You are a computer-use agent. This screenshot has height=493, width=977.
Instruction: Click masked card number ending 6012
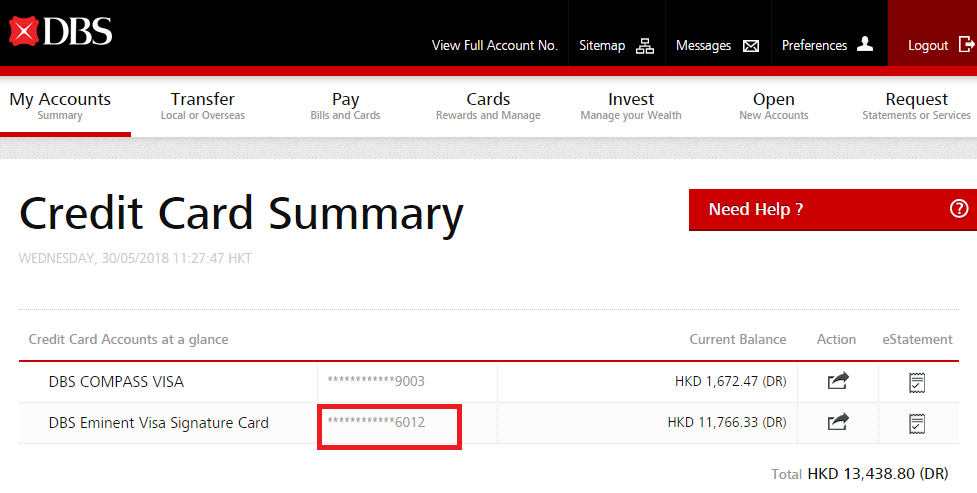pos(376,423)
